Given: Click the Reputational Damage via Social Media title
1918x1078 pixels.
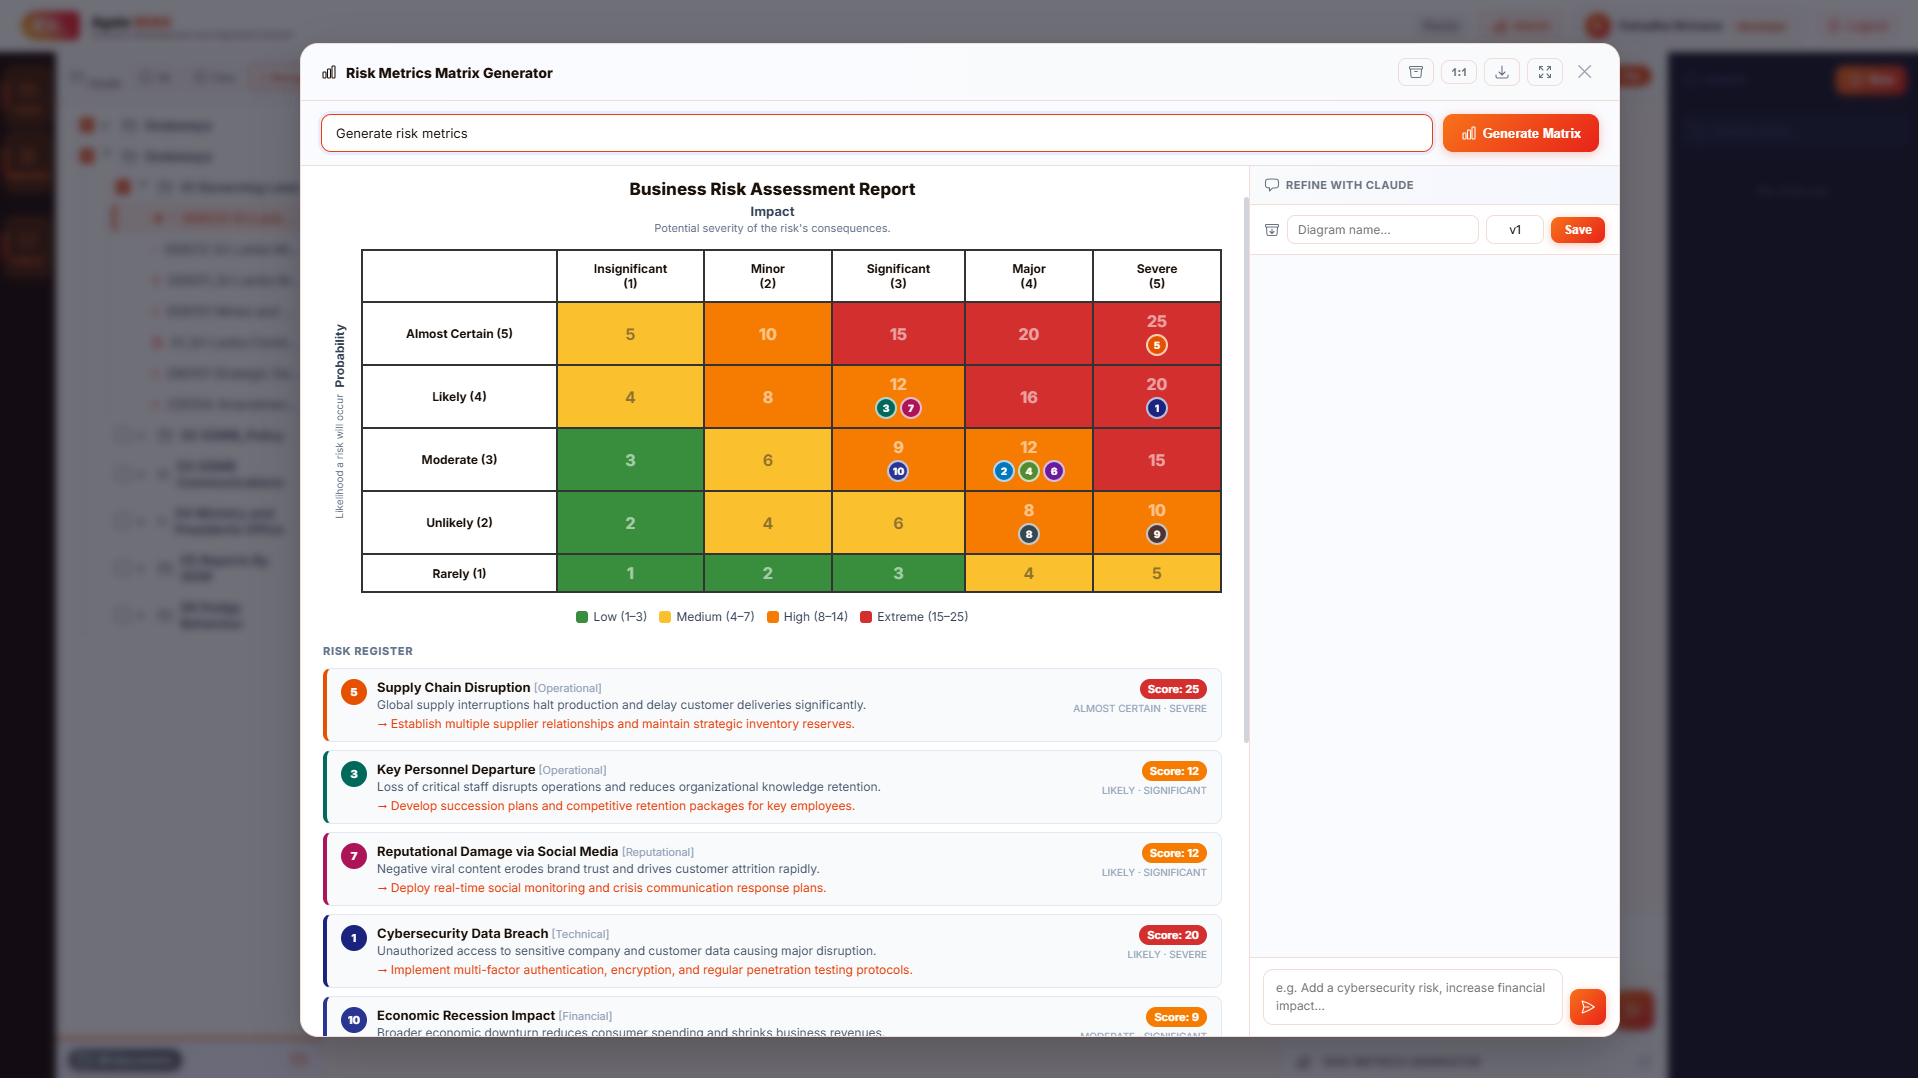Looking at the screenshot, I should [x=497, y=852].
